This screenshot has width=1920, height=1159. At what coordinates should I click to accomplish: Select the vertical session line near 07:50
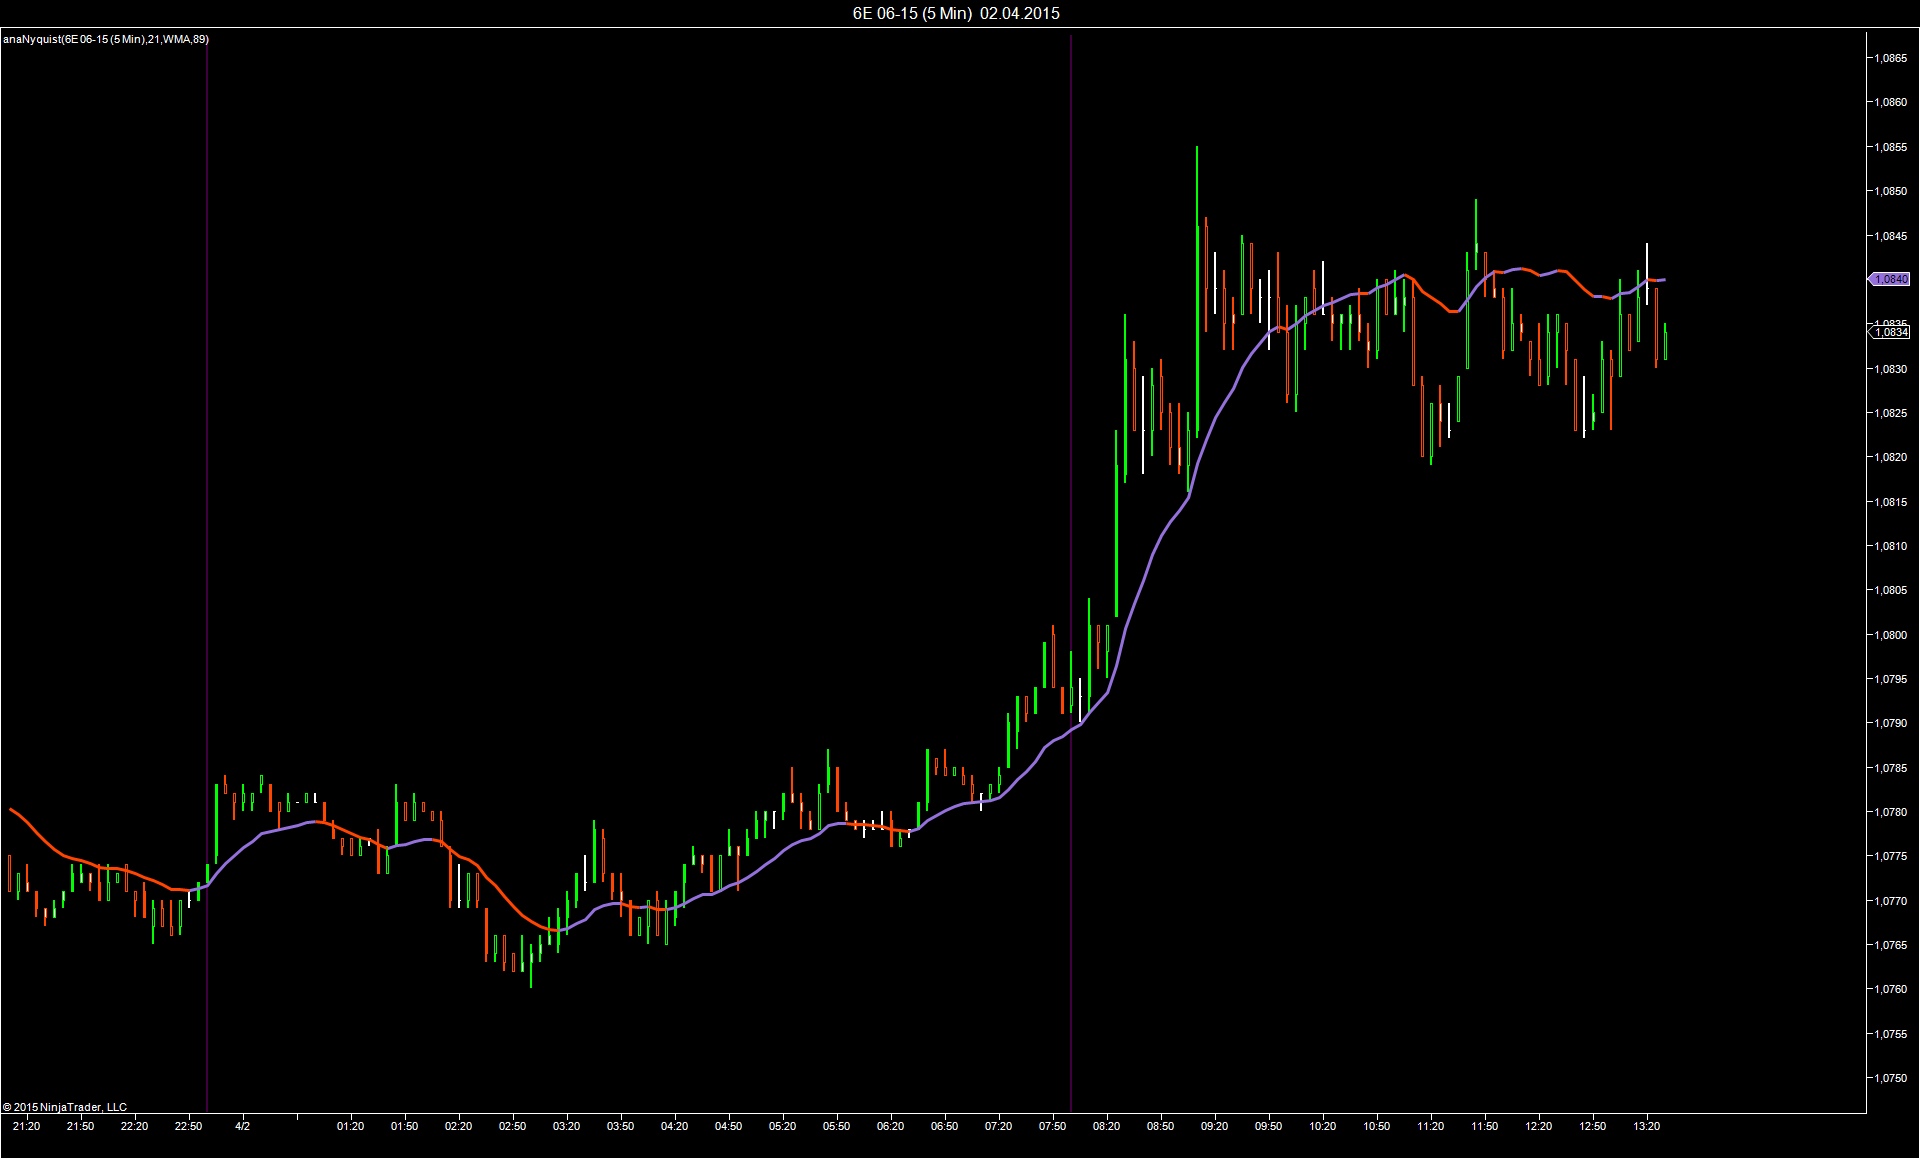[1071, 400]
